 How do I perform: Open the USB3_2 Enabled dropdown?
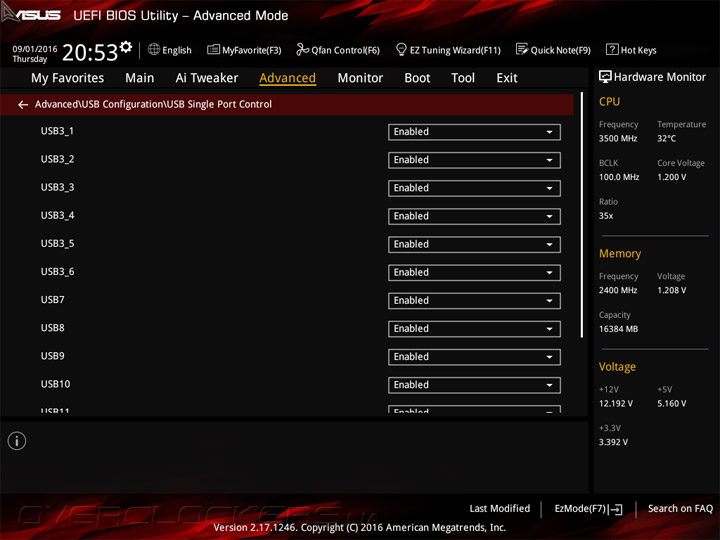[x=474, y=160]
